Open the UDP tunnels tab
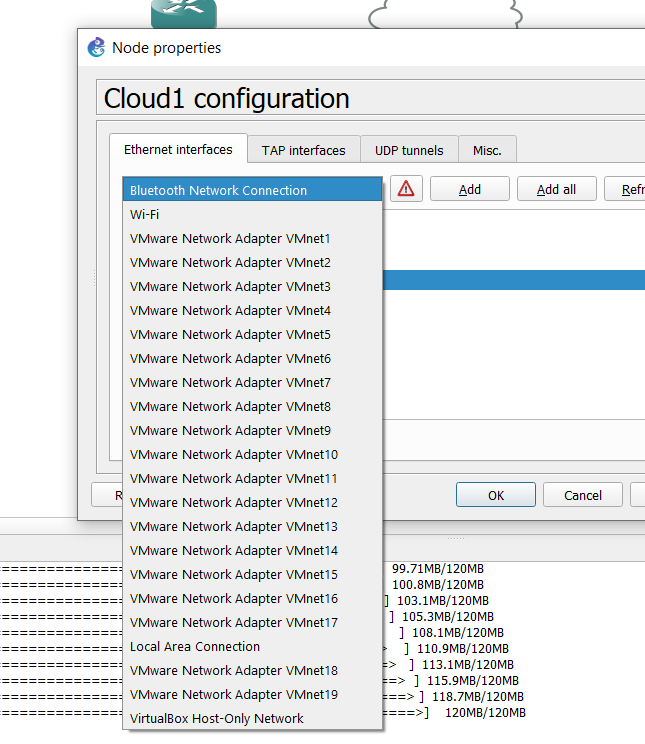Screen dimensions: 645x744 [x=409, y=150]
